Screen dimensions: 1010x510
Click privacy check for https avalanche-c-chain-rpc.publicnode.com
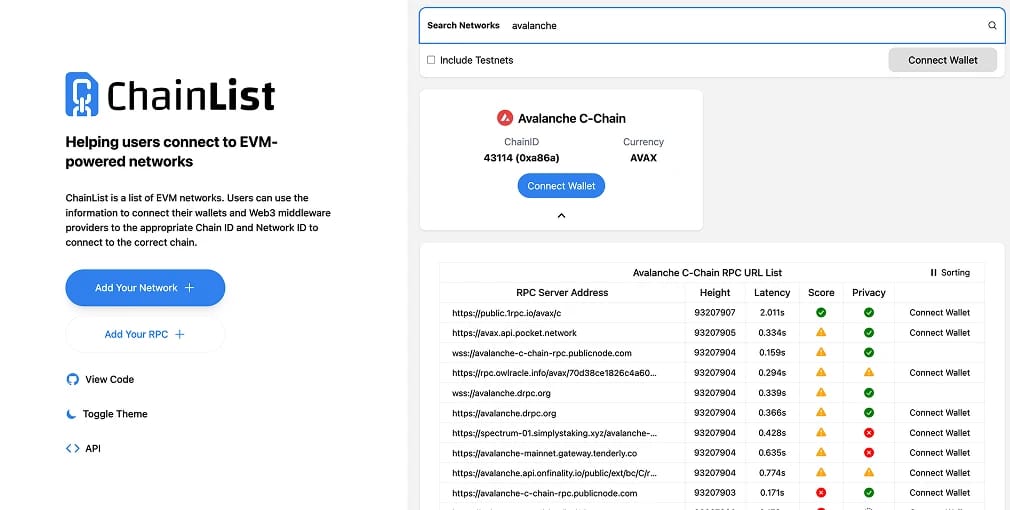(869, 493)
